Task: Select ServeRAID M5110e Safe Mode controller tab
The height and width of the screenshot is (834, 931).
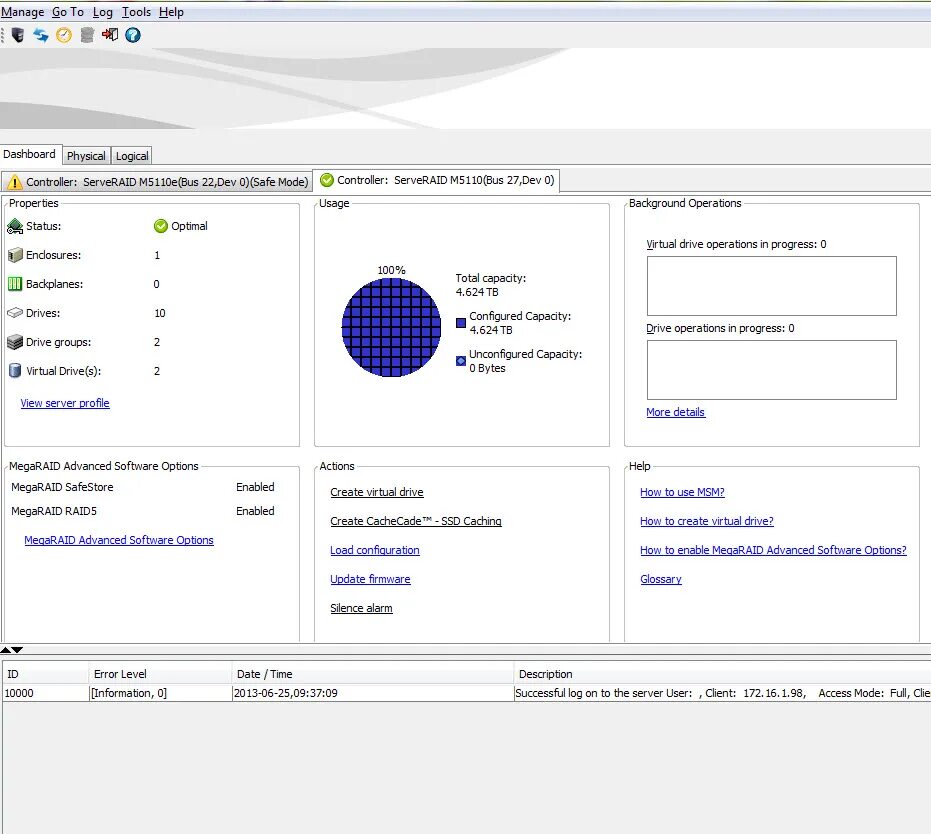Action: click(x=156, y=182)
